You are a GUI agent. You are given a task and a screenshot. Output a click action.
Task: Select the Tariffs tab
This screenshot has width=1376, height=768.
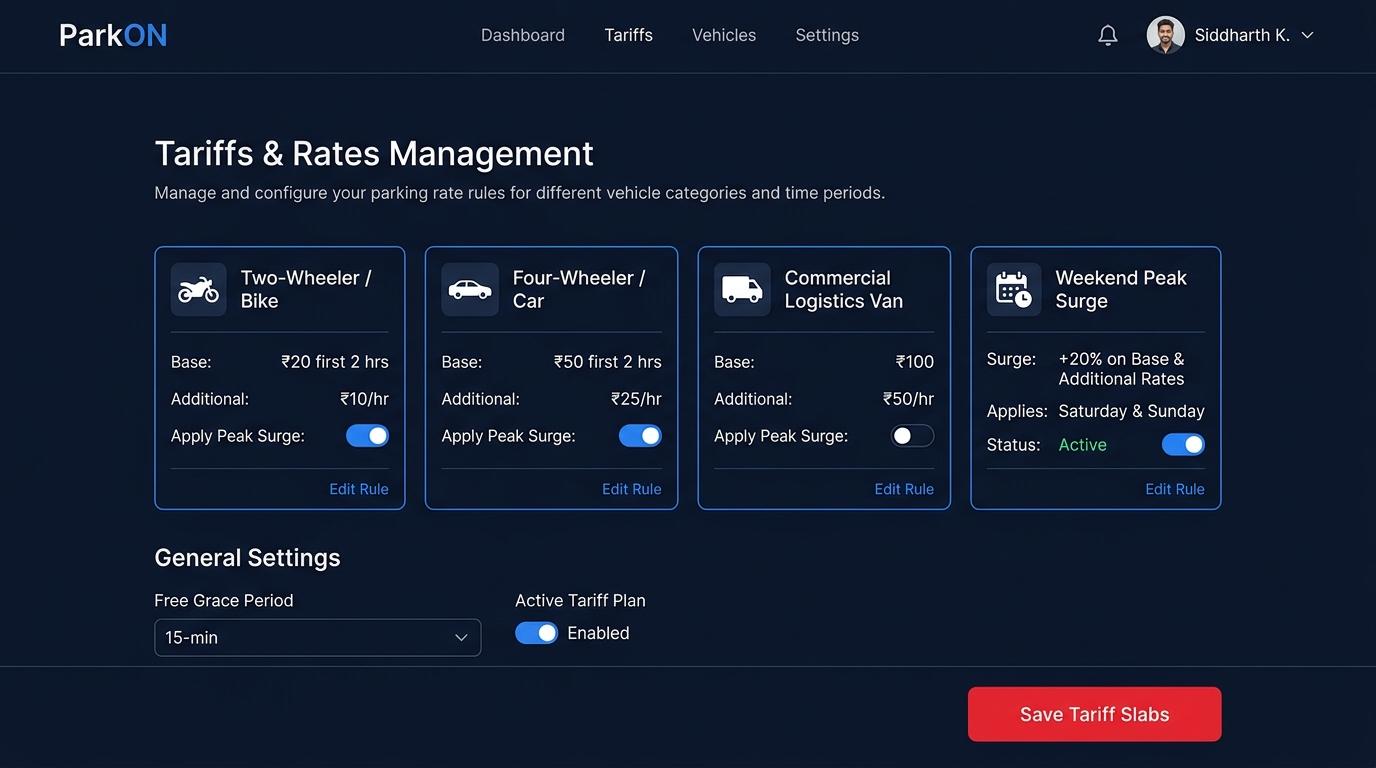(629, 35)
